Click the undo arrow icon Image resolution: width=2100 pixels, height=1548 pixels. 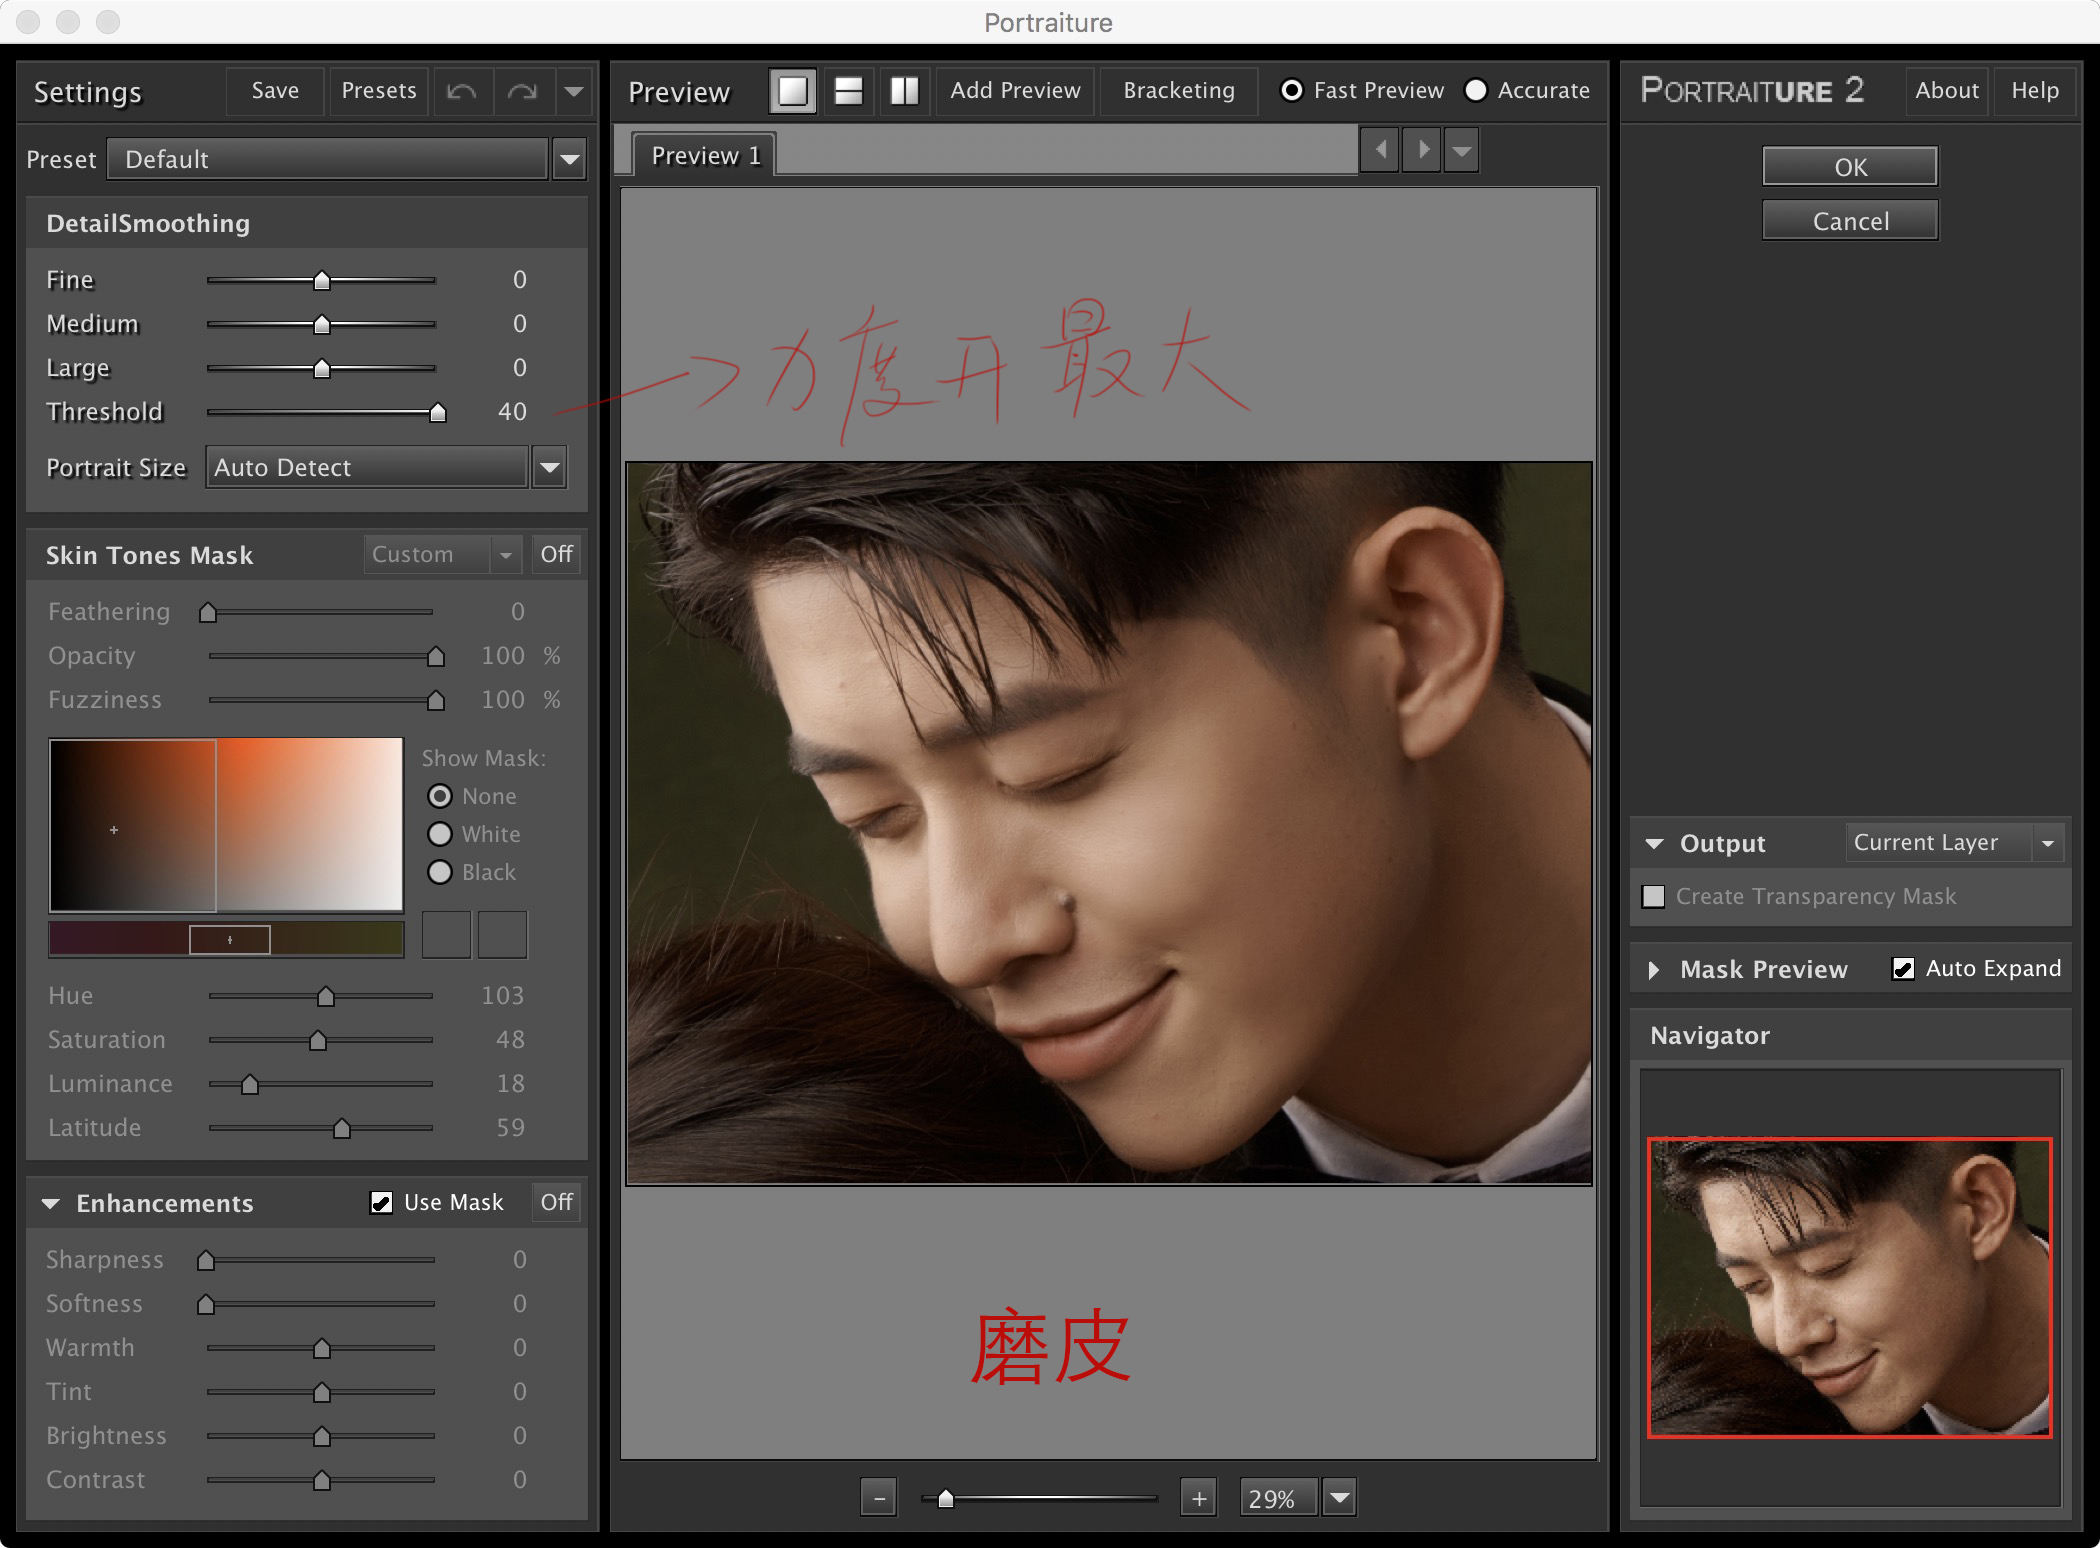(x=461, y=91)
